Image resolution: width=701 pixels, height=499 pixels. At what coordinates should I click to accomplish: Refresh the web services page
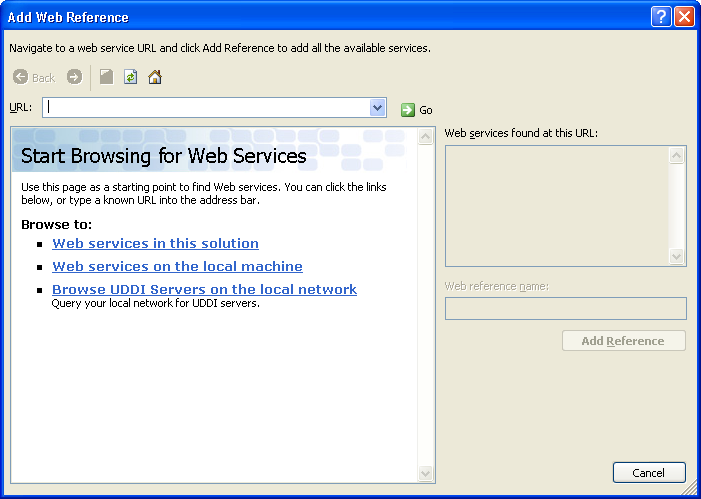[x=130, y=77]
